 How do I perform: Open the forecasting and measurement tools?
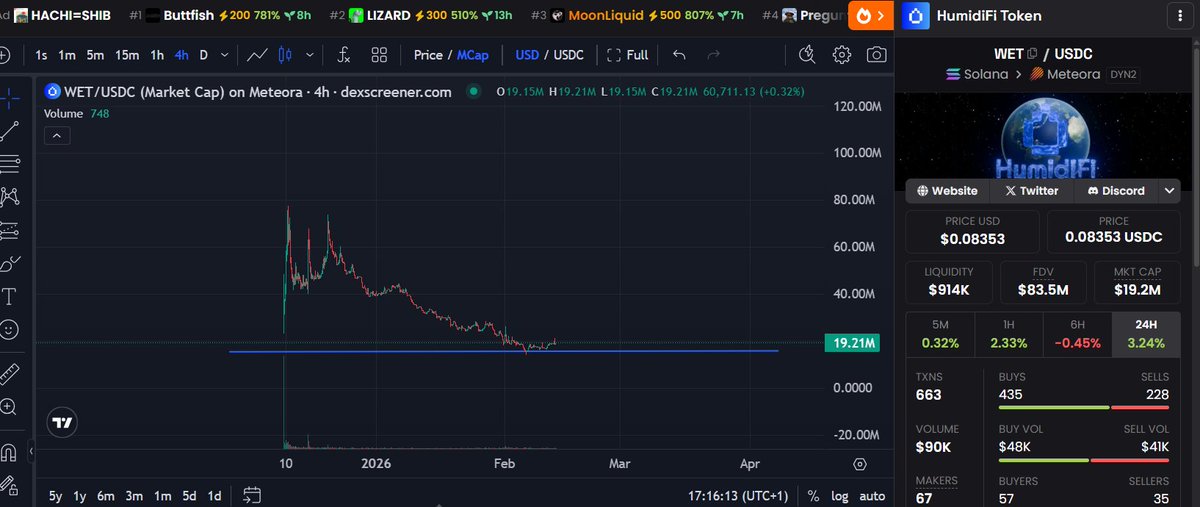click(10, 230)
